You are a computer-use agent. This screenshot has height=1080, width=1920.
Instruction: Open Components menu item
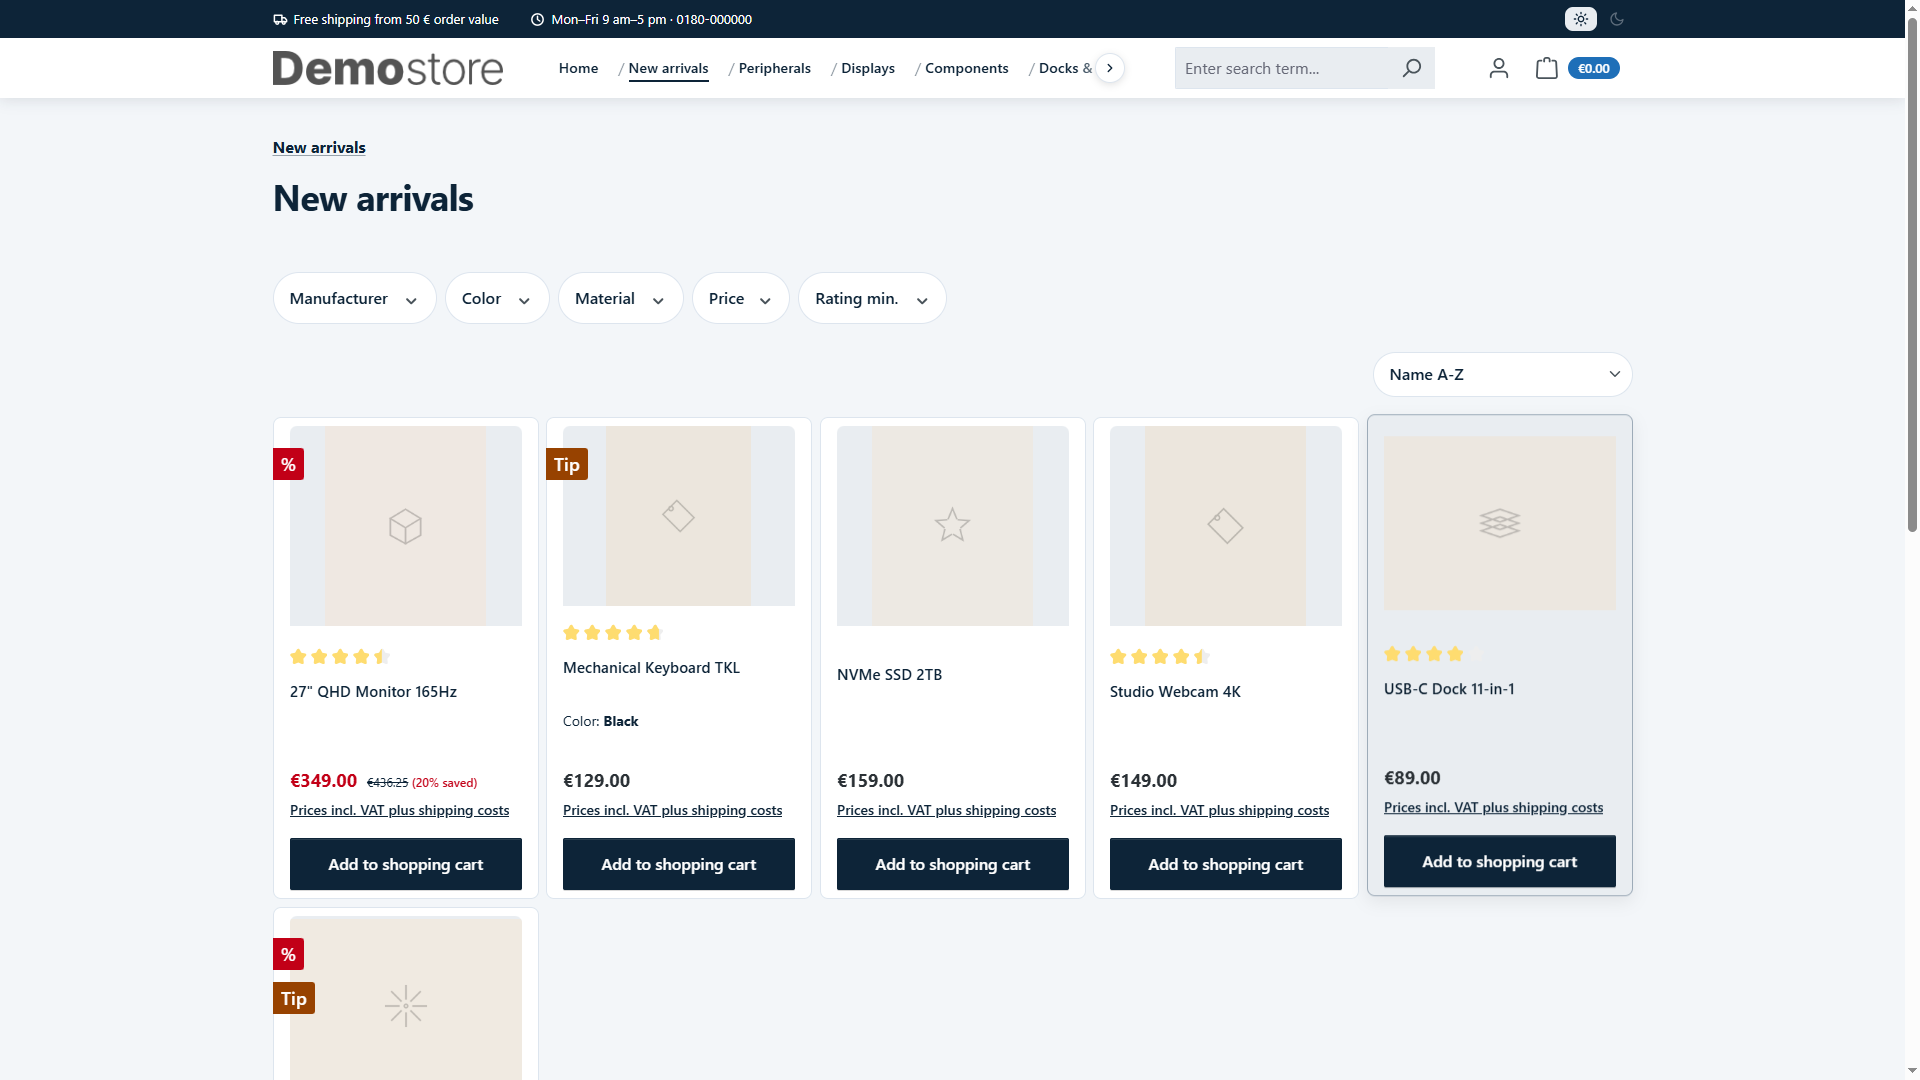[x=966, y=68]
